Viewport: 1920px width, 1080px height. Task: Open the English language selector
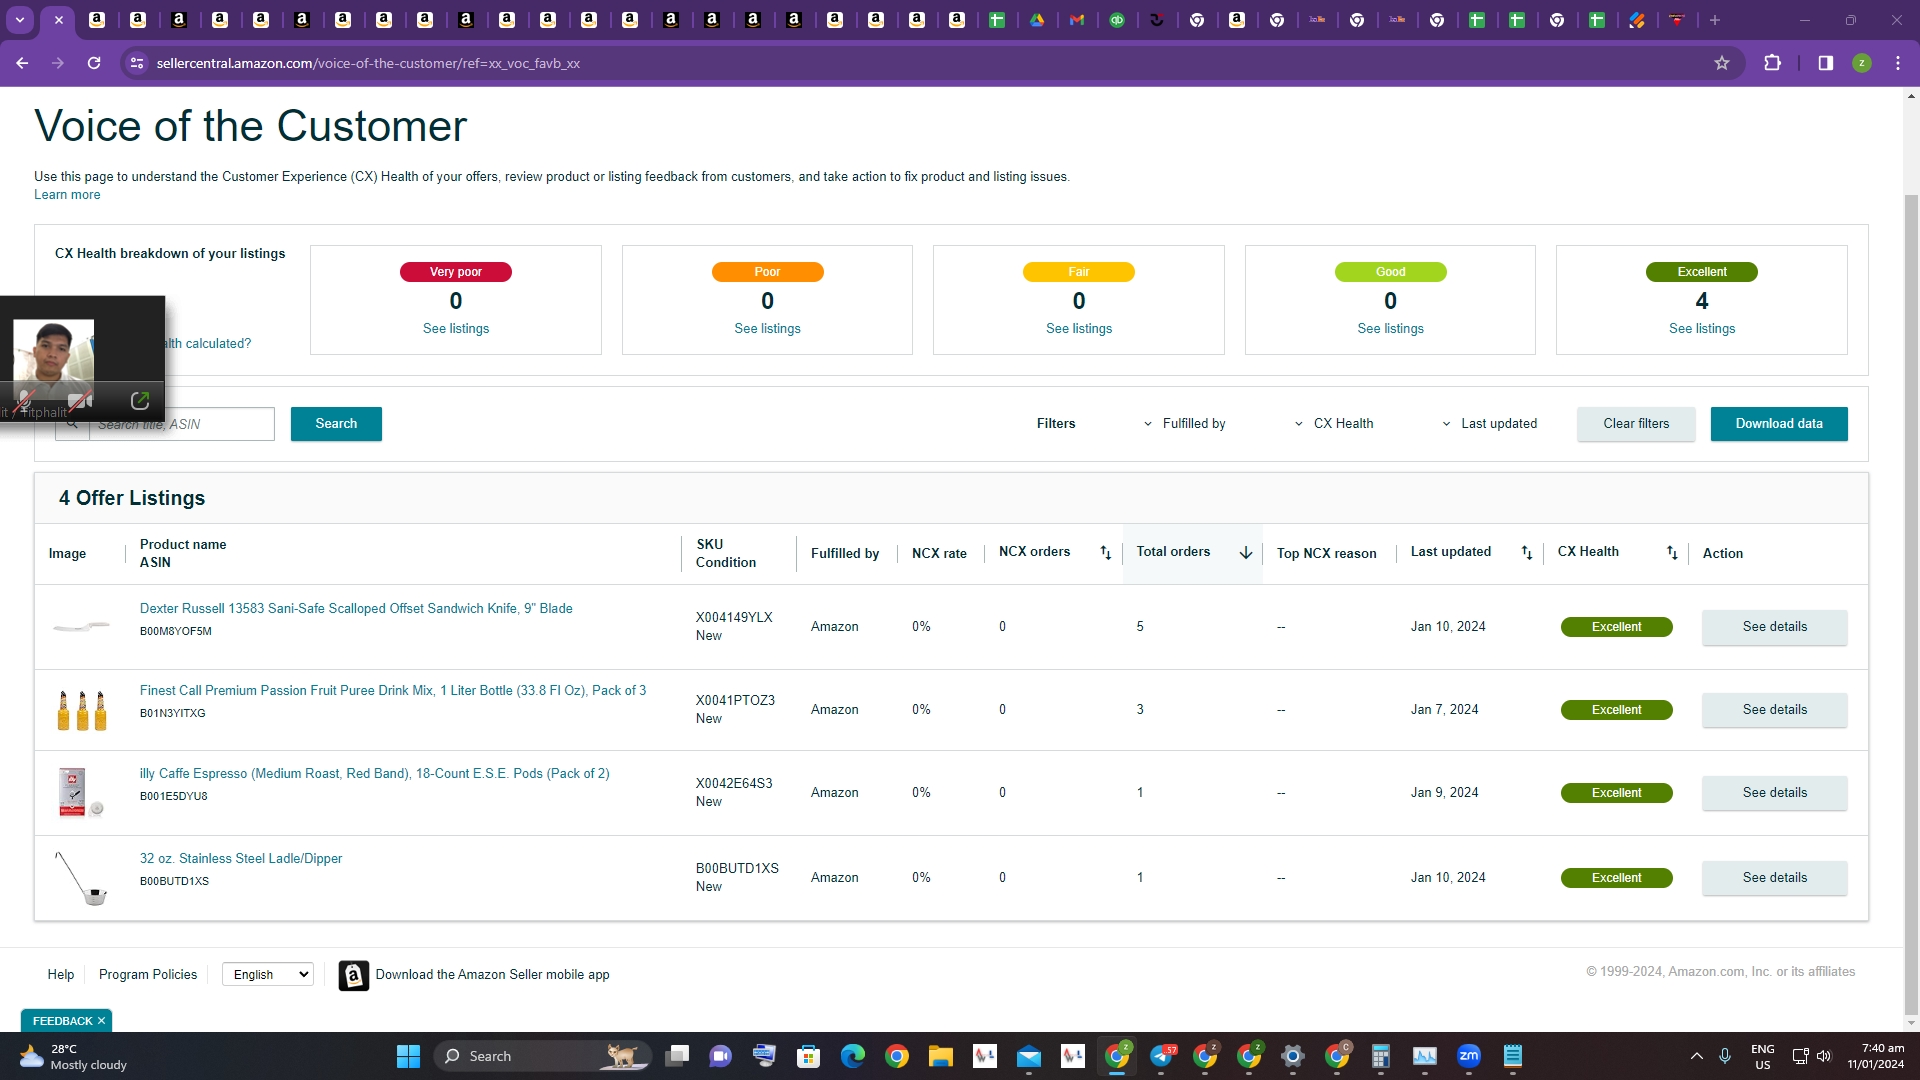click(268, 974)
